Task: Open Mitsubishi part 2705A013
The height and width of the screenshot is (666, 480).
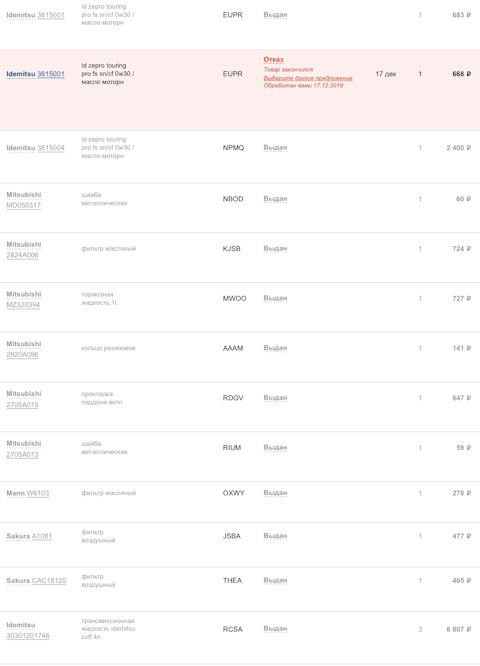Action: [x=22, y=454]
